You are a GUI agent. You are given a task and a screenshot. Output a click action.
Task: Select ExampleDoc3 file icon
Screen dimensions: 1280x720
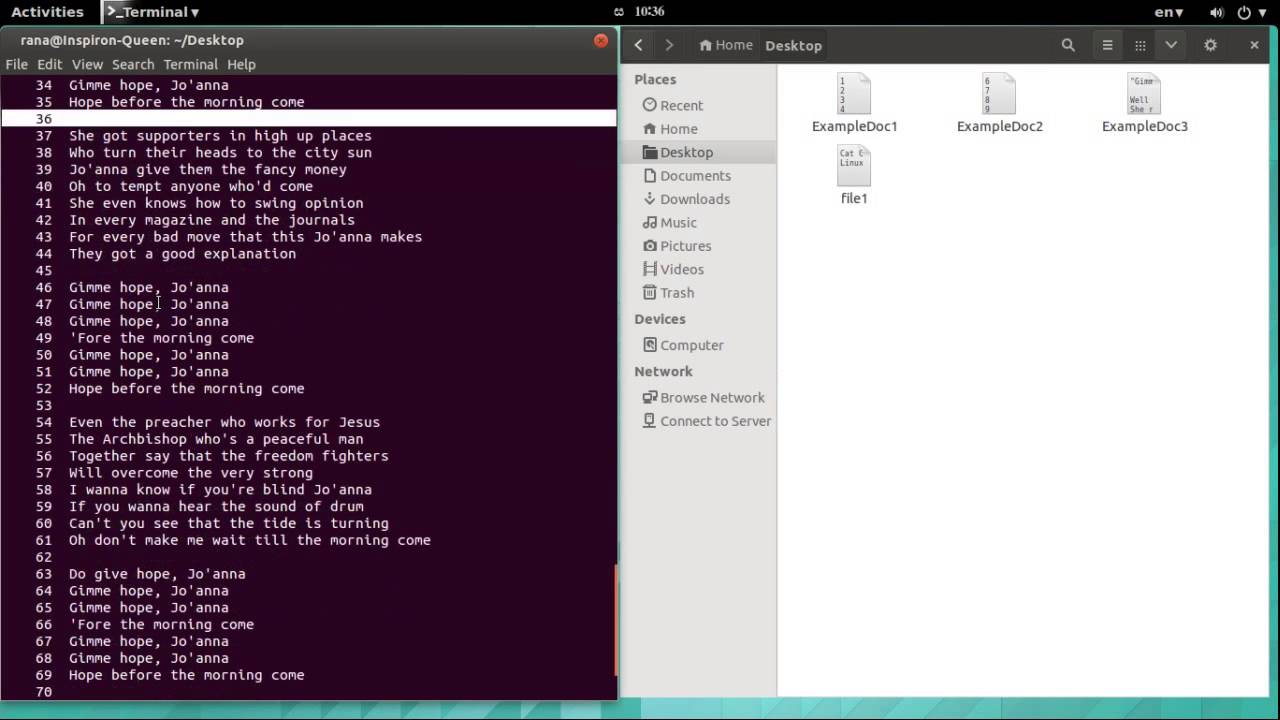tap(1144, 94)
